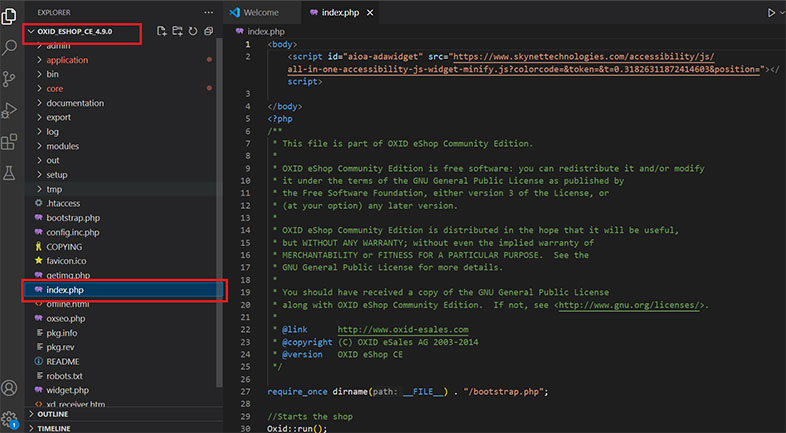Open the Accounts icon in activity bar
786x433 pixels.
tap(11, 388)
